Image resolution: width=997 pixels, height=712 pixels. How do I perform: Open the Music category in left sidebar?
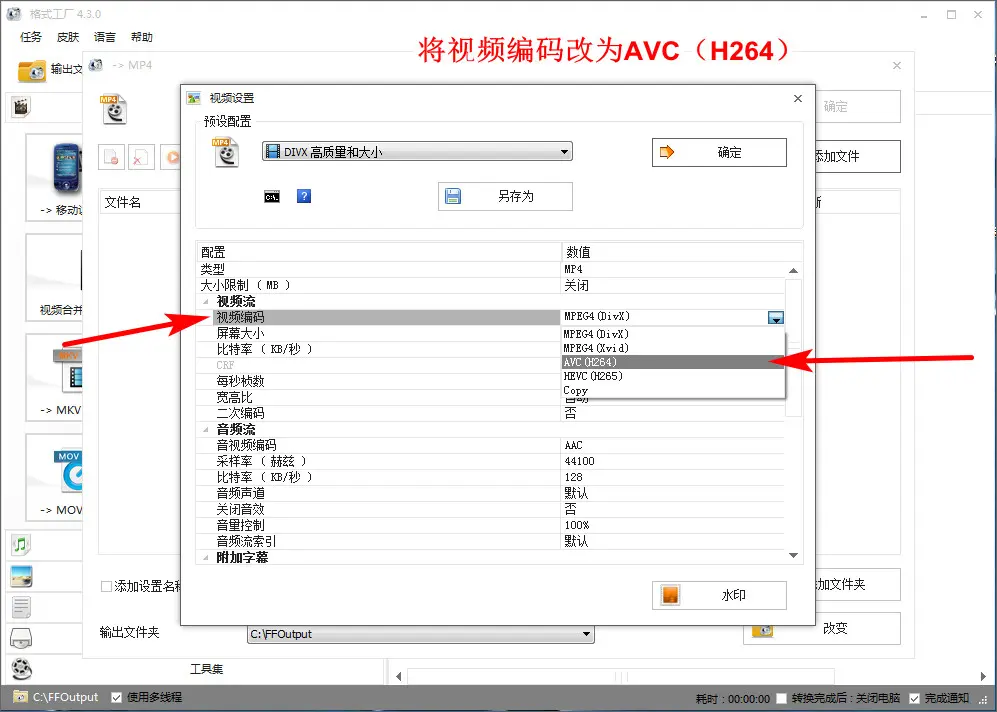point(21,544)
